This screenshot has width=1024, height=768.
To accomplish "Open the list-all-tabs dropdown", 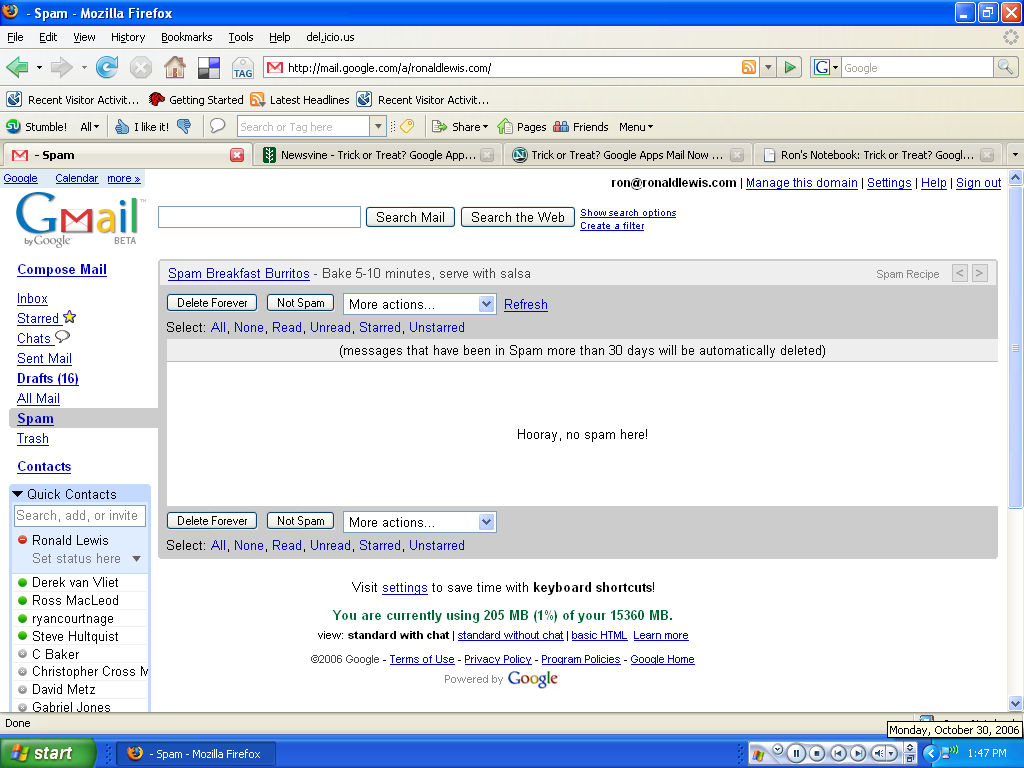I will [x=1015, y=155].
